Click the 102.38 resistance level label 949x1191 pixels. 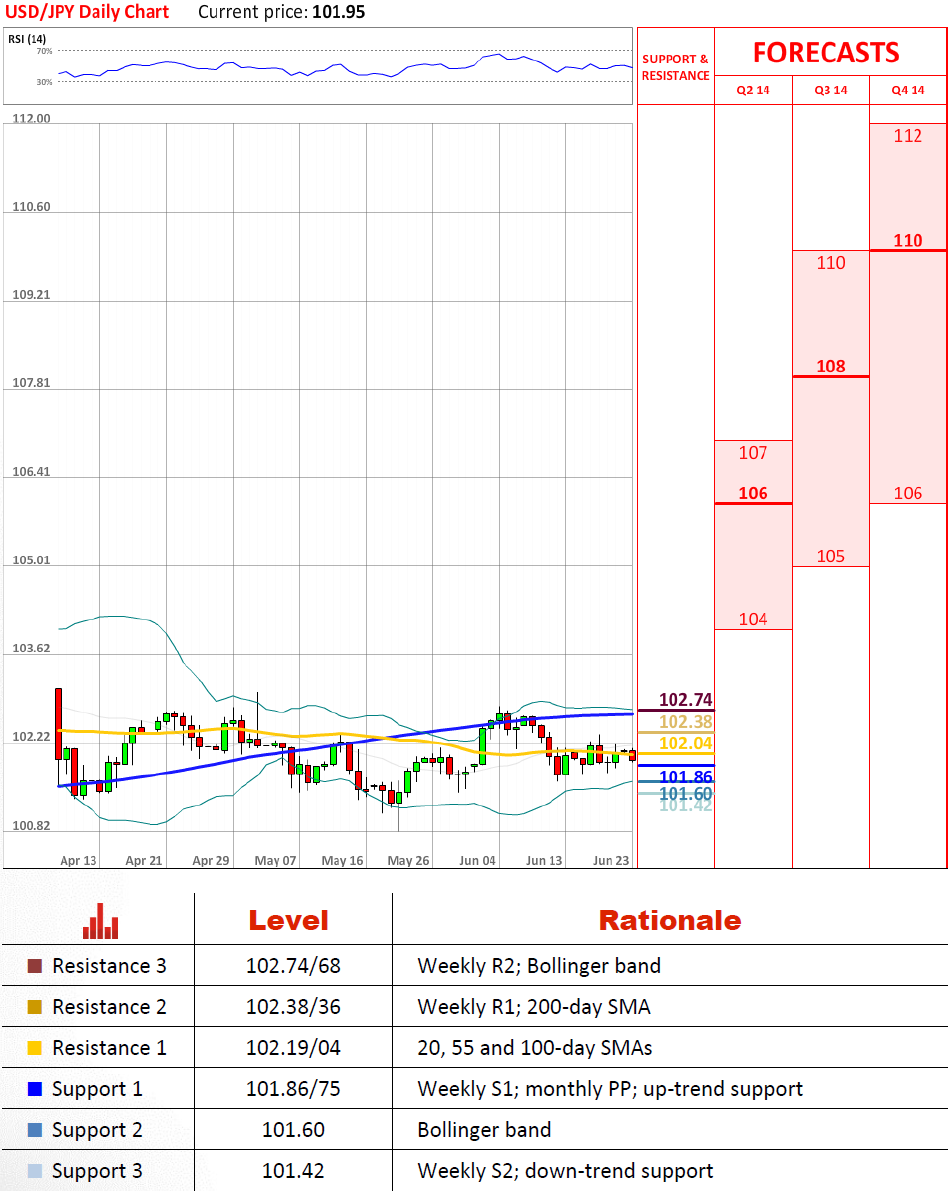(685, 722)
